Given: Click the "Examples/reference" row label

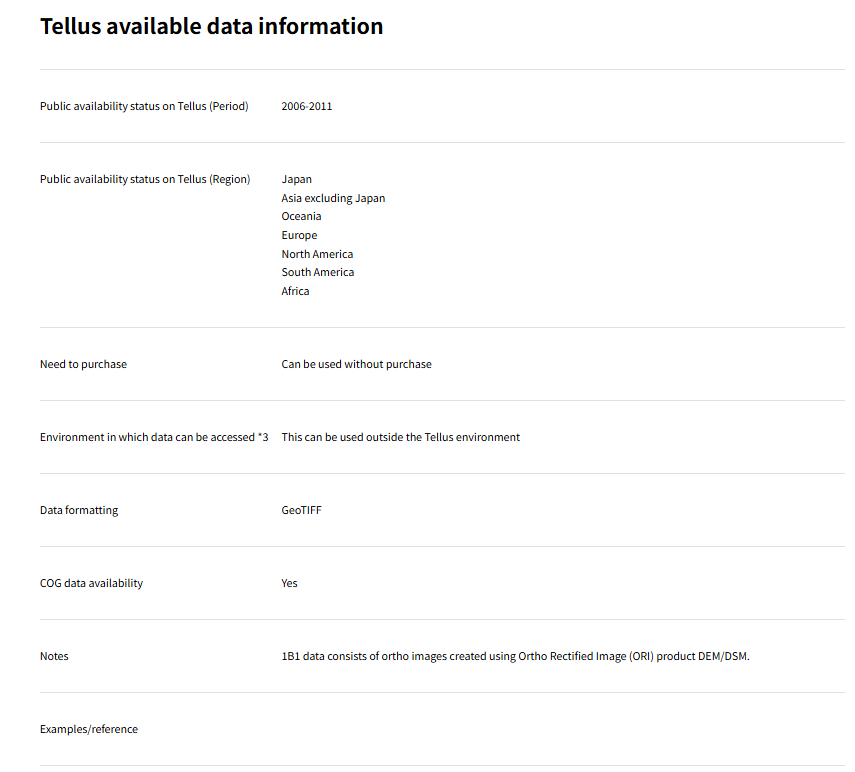Looking at the screenshot, I should point(89,729).
